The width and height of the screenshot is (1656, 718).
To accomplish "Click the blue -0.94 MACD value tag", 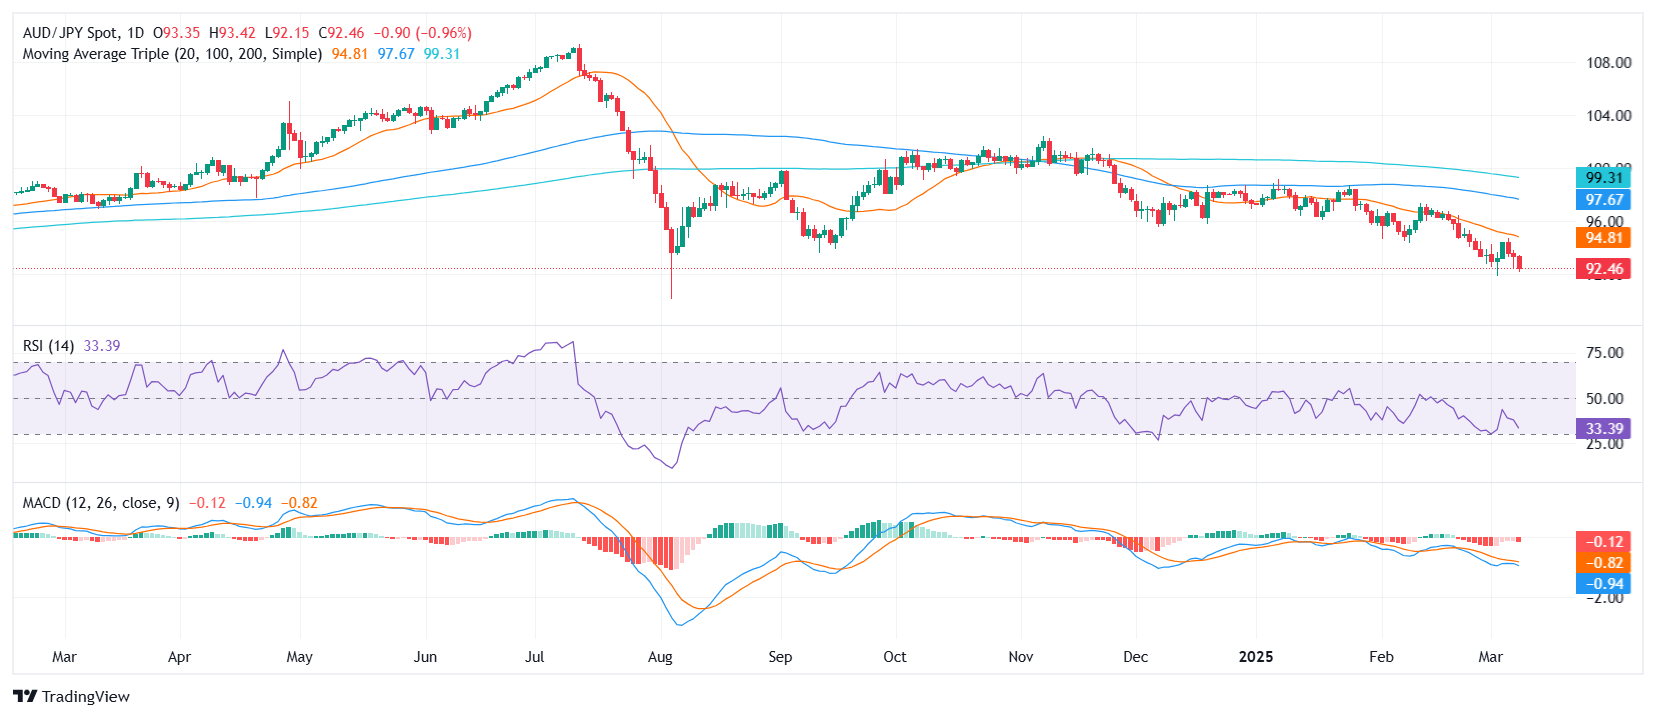I will pos(1603,584).
